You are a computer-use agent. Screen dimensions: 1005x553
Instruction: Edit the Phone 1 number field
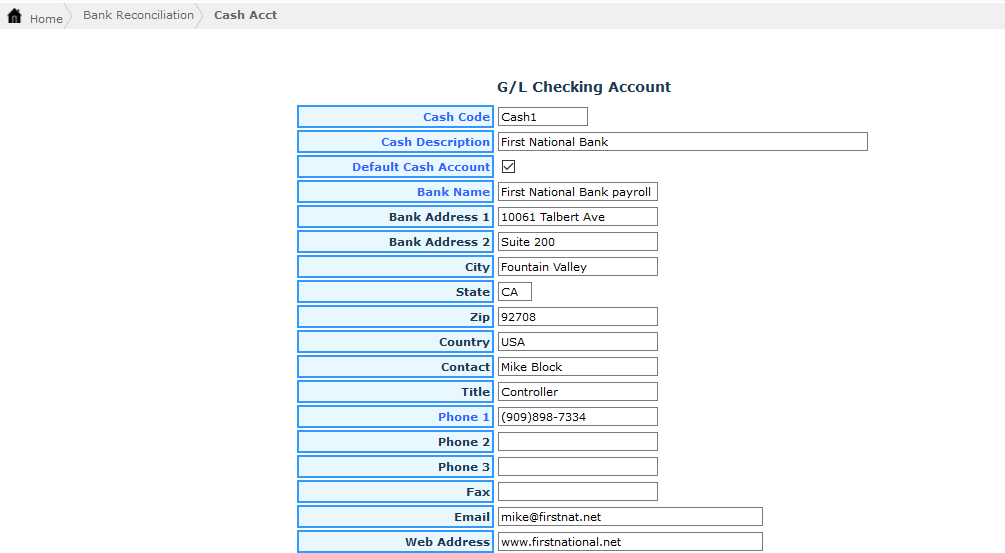coord(577,417)
